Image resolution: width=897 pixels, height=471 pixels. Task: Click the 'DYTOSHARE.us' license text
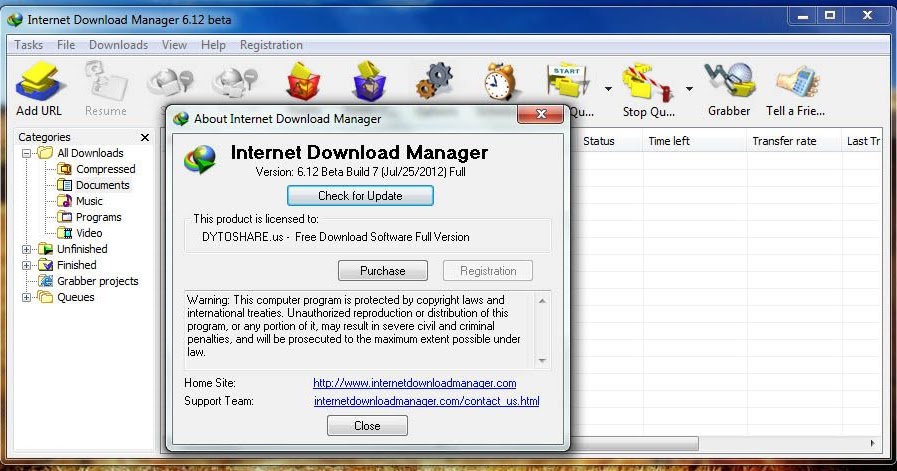click(x=243, y=237)
